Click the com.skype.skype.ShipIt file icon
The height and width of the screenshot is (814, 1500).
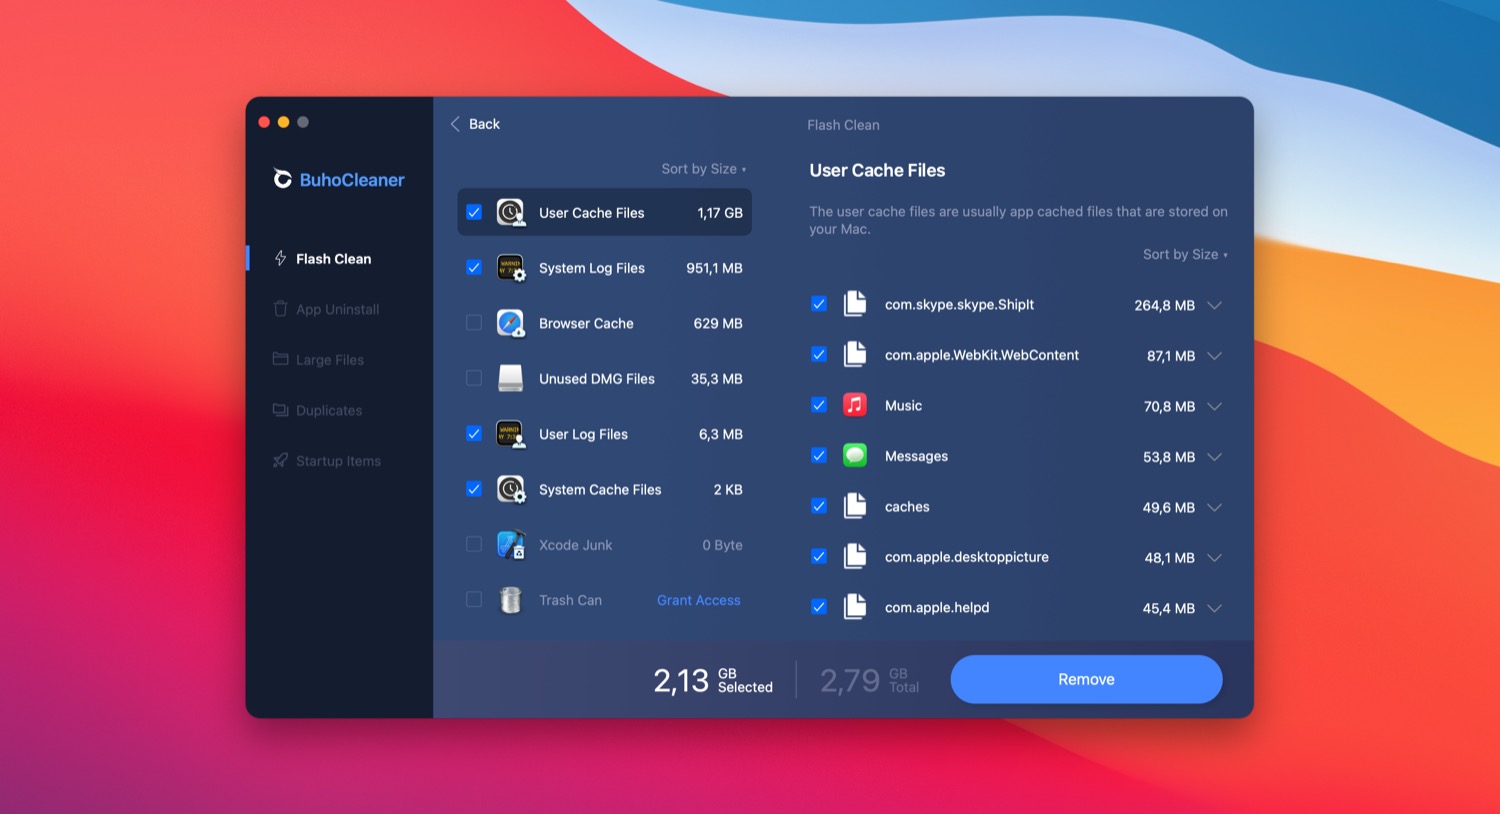(x=855, y=304)
